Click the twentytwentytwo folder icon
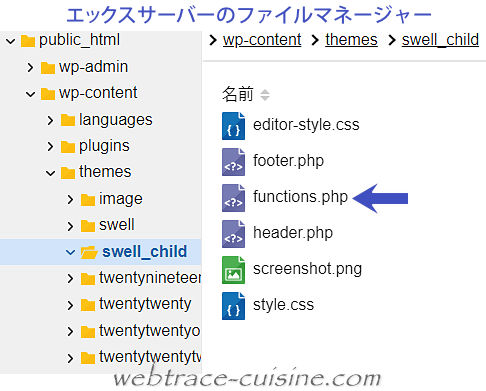Screen dimensions: 486x391 click(x=88, y=358)
